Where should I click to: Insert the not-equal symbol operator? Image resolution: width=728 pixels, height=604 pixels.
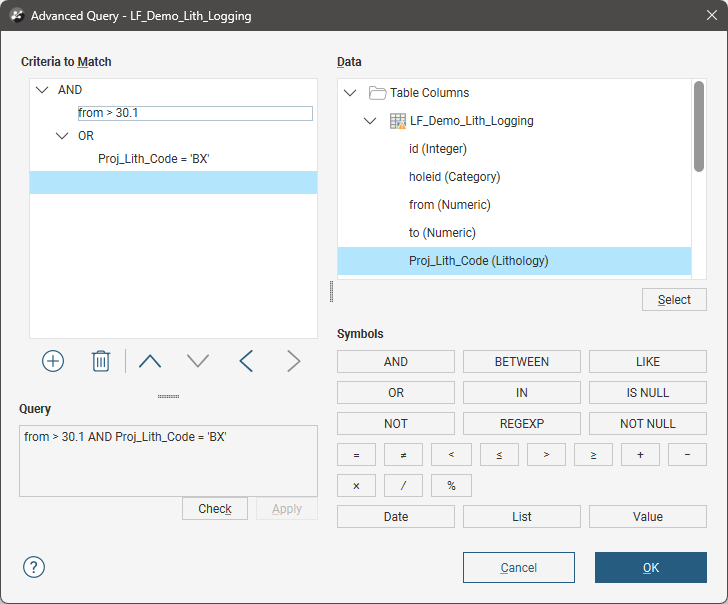(403, 455)
